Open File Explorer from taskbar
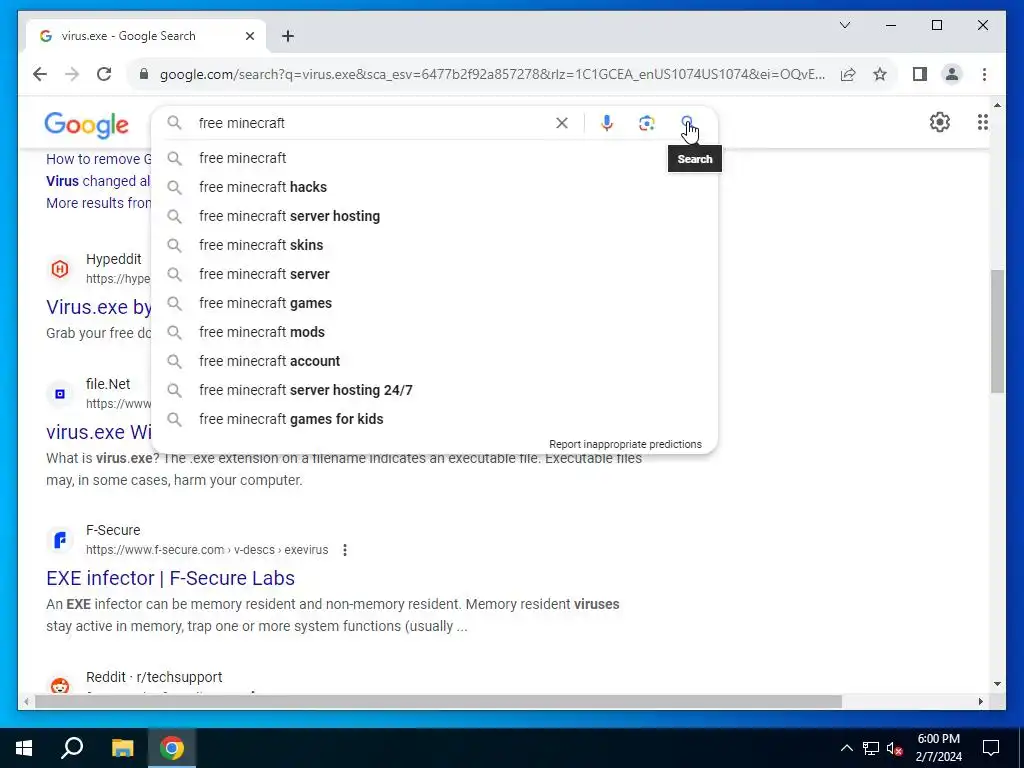This screenshot has width=1024, height=768. click(122, 748)
